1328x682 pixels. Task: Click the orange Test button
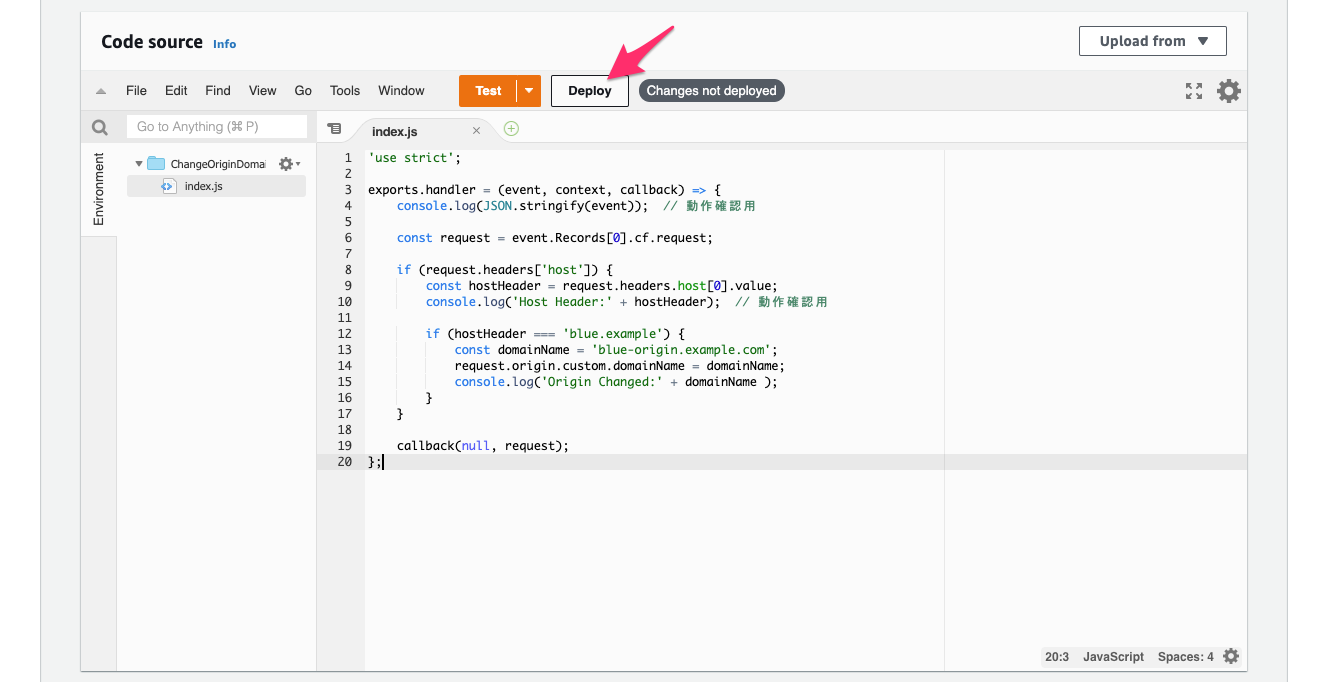pyautogui.click(x=488, y=91)
